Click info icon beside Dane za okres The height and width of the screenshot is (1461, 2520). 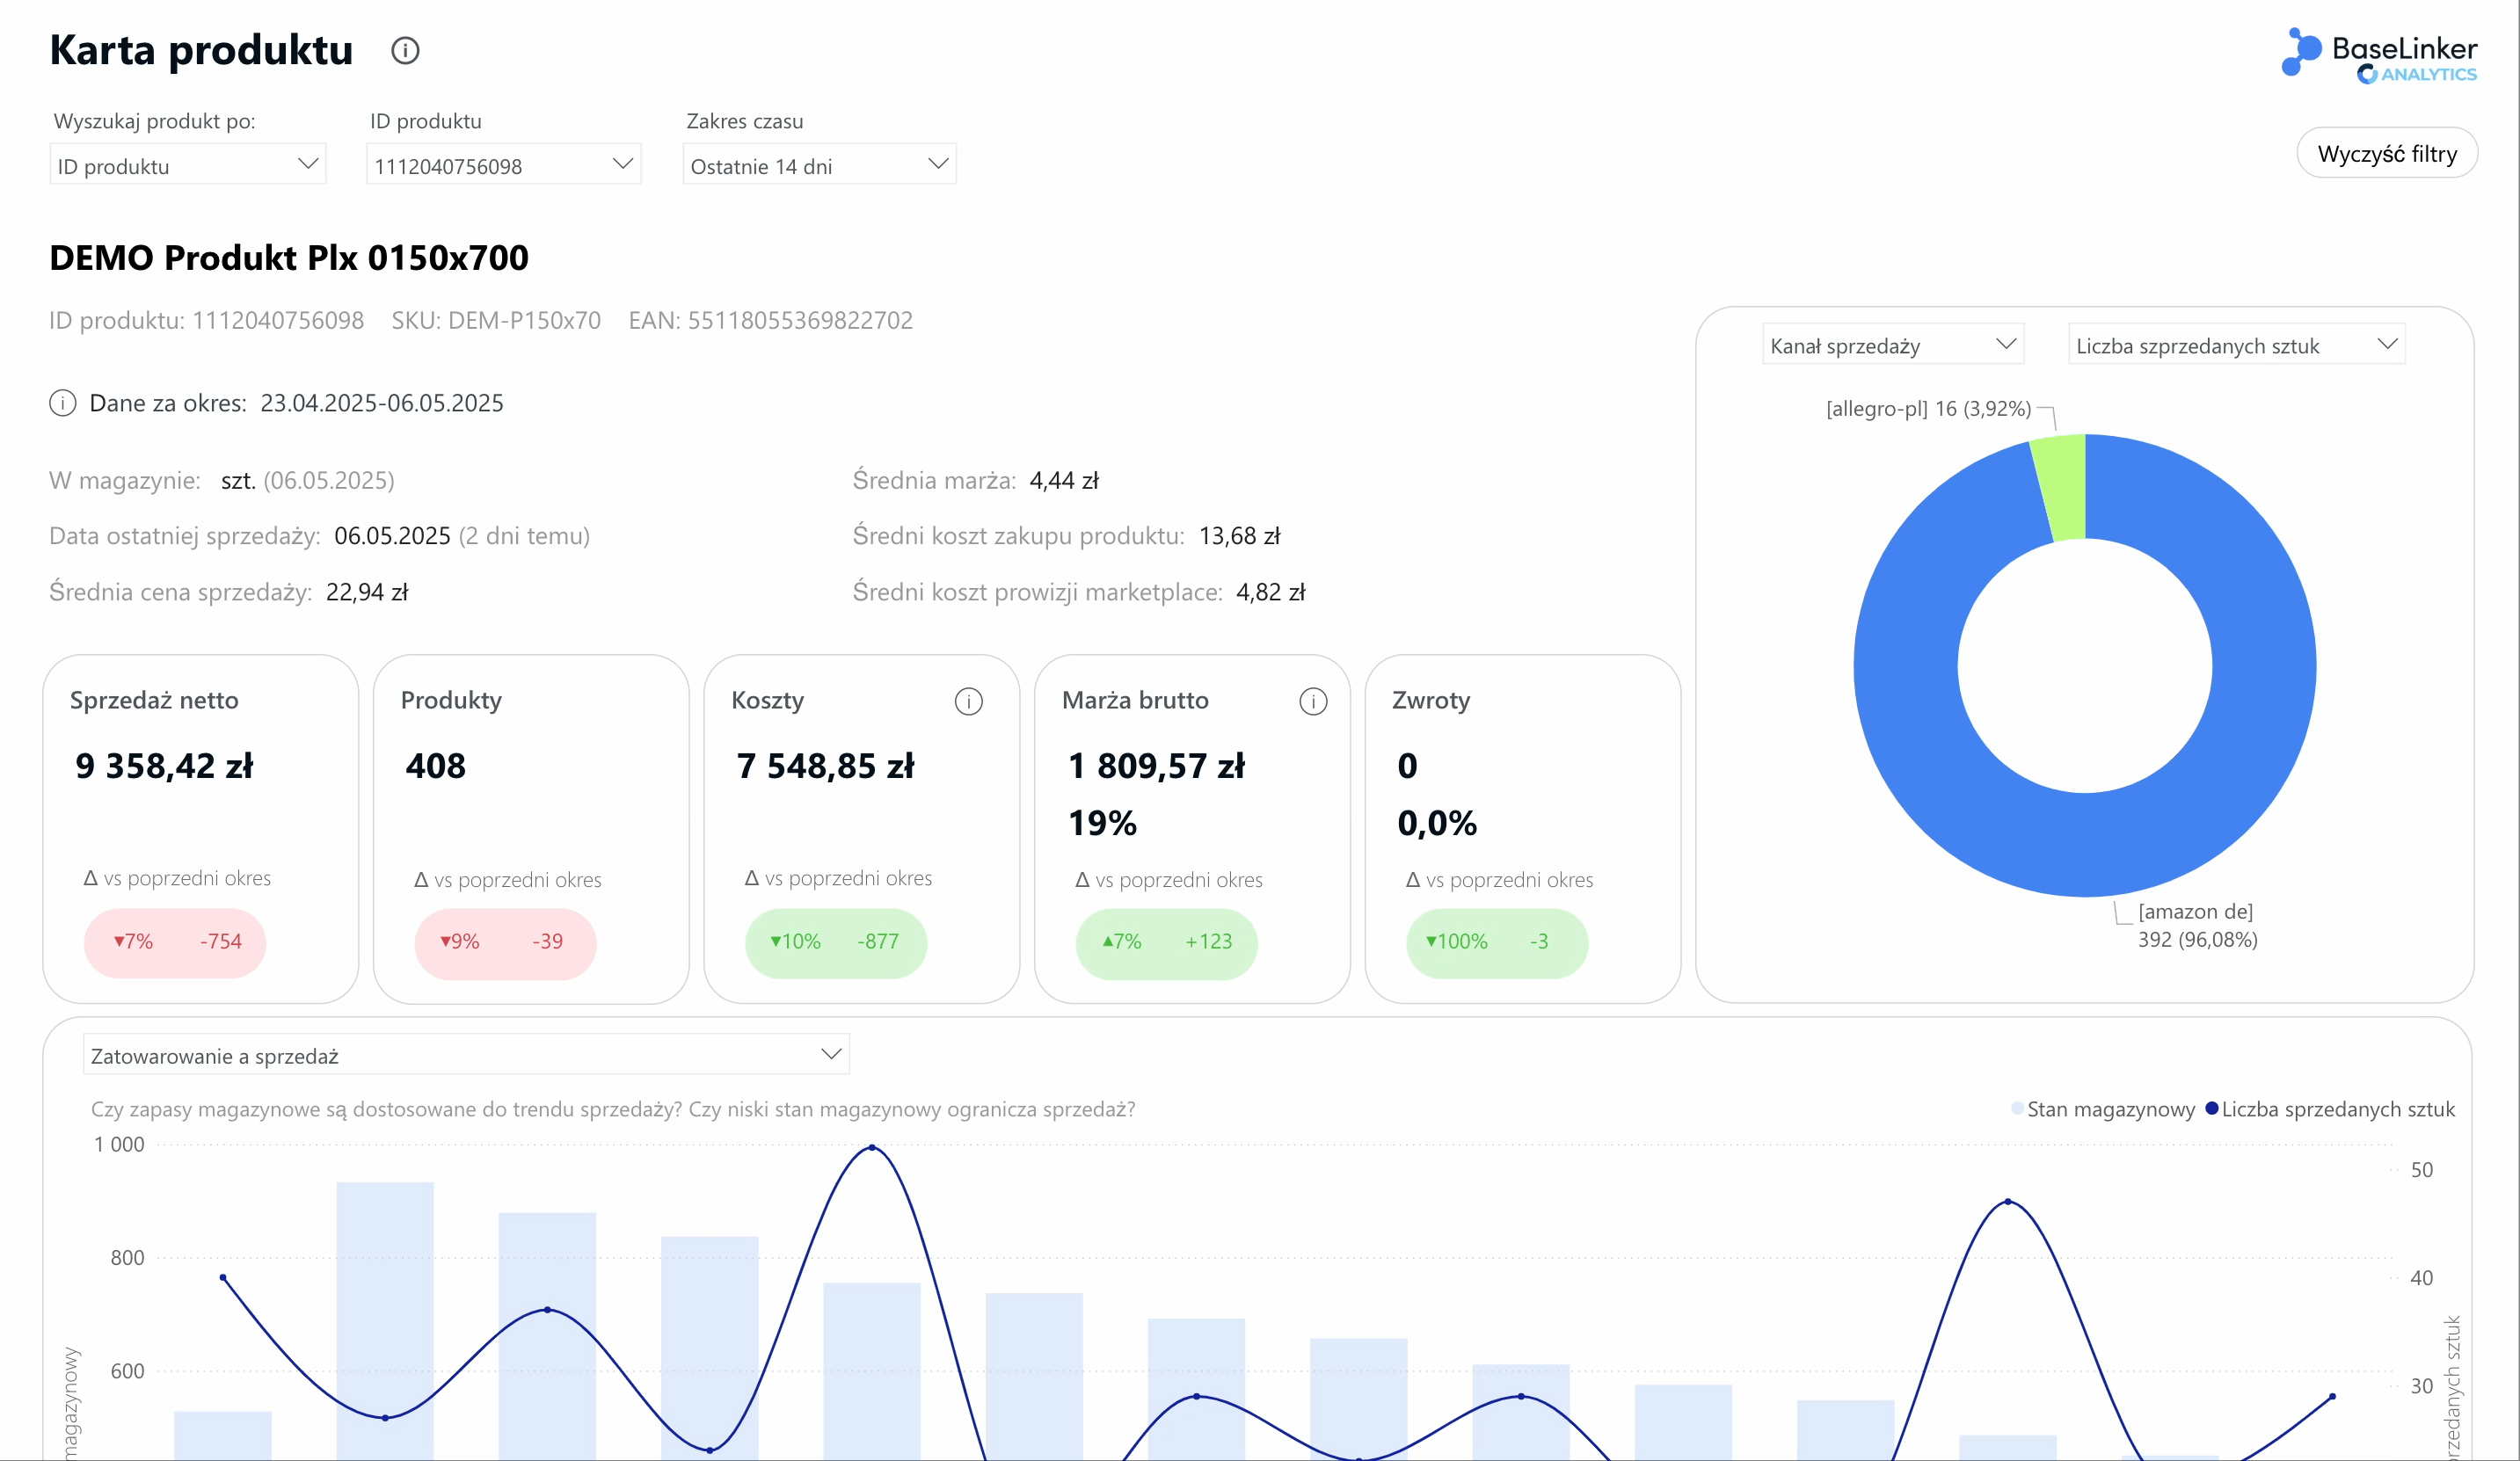[x=63, y=403]
